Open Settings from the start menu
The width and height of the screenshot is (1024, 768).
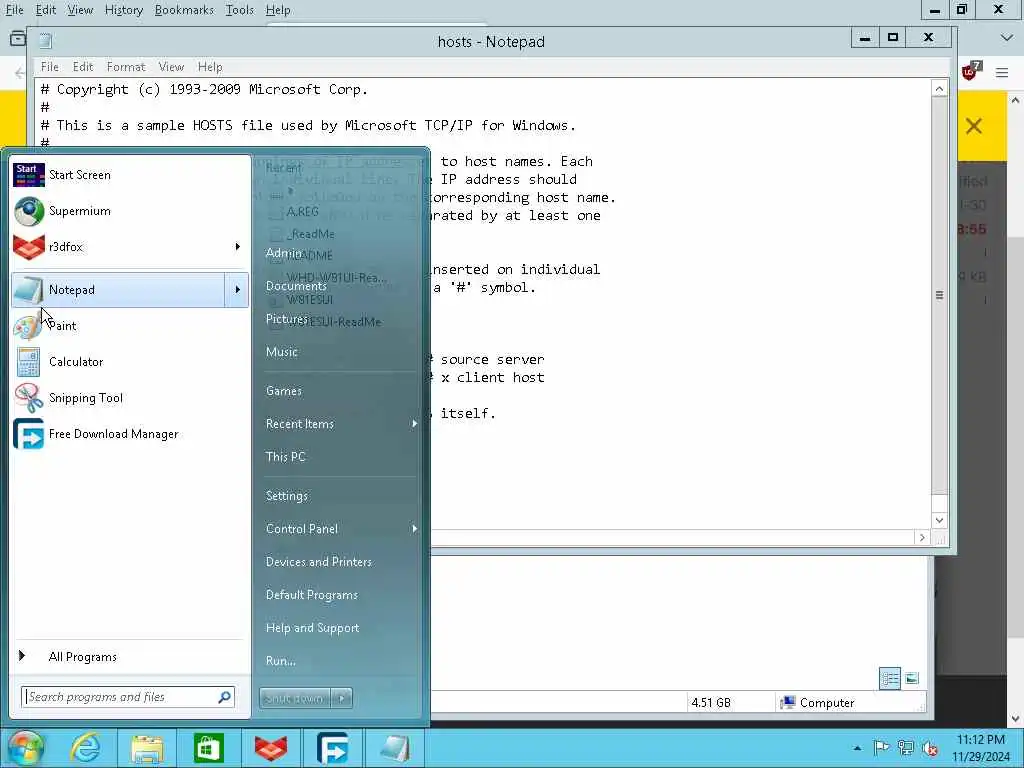point(287,496)
